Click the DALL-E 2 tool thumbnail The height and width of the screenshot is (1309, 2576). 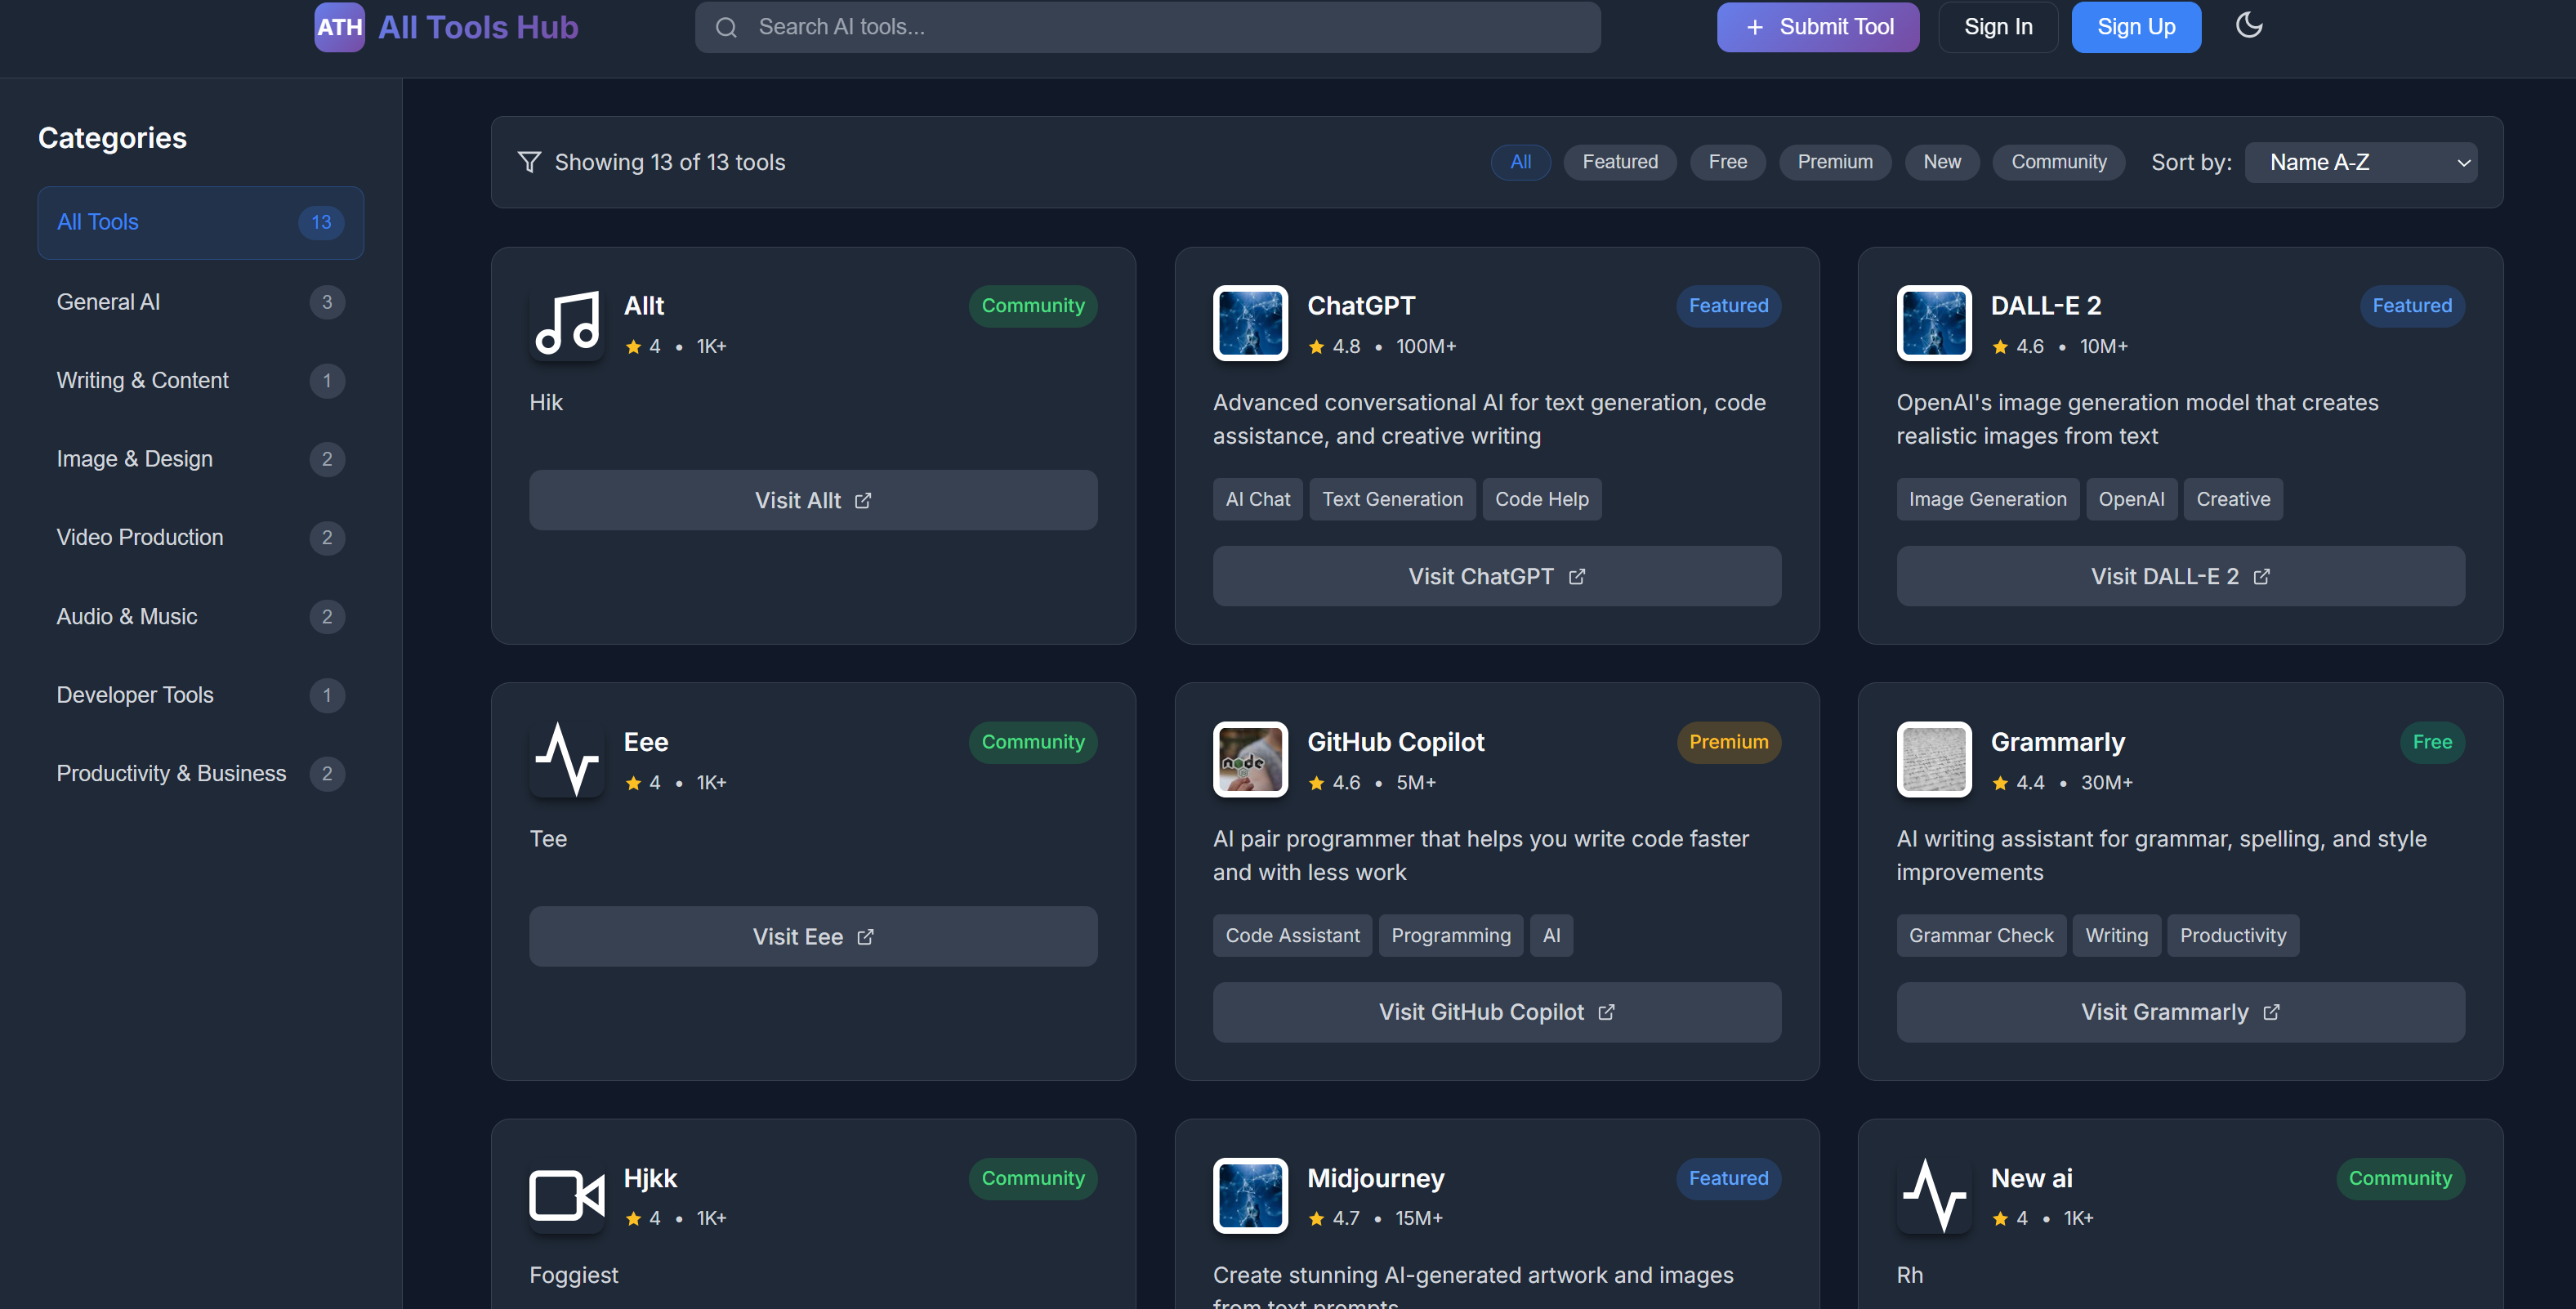[1933, 323]
